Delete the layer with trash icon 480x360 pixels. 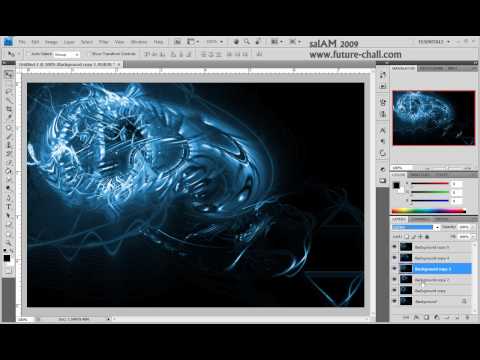467,318
